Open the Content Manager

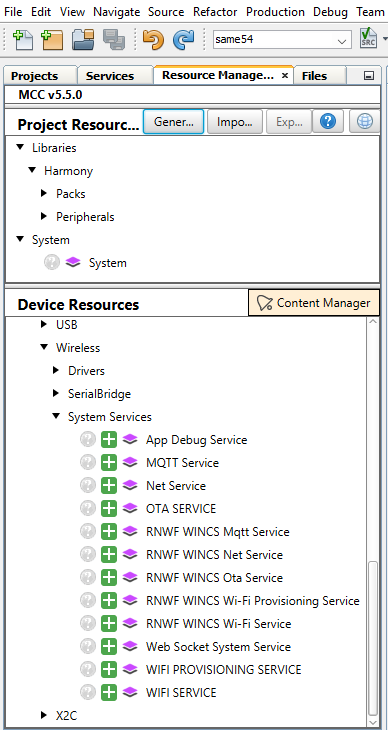tap(314, 303)
